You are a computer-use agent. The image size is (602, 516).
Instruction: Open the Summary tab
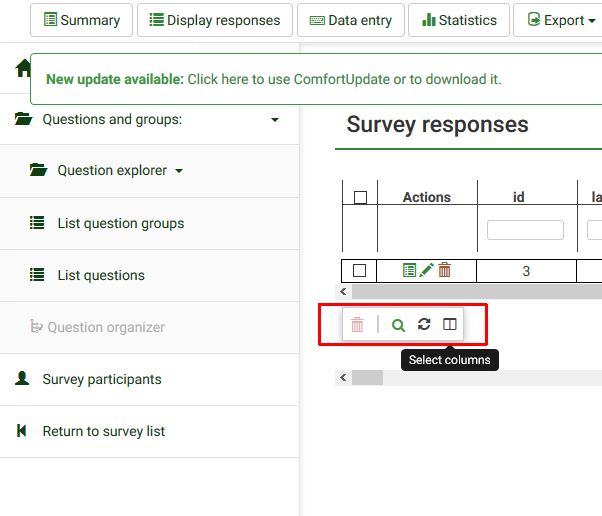click(82, 20)
